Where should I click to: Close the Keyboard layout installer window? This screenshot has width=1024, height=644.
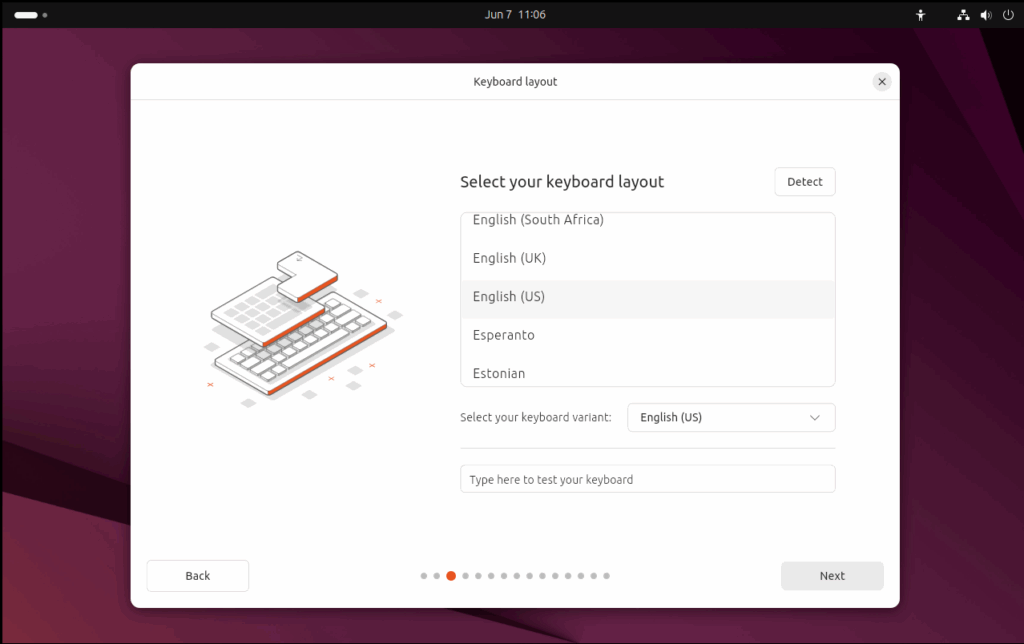tap(882, 82)
